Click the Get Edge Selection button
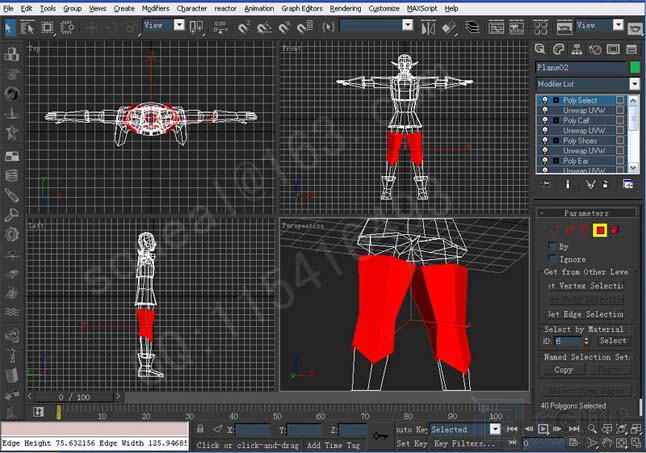This screenshot has height=453, width=646. pyautogui.click(x=585, y=314)
